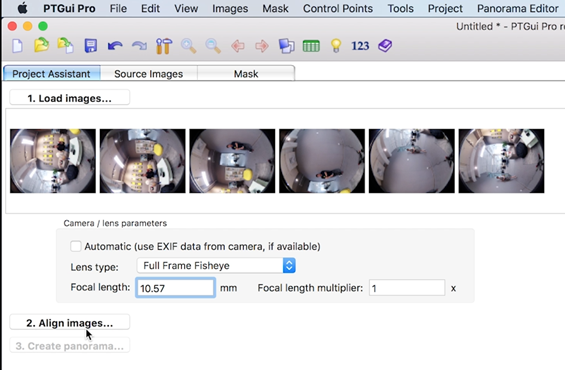This screenshot has width=565, height=370.
Task: Click the Redo arrow icon
Action: [139, 46]
